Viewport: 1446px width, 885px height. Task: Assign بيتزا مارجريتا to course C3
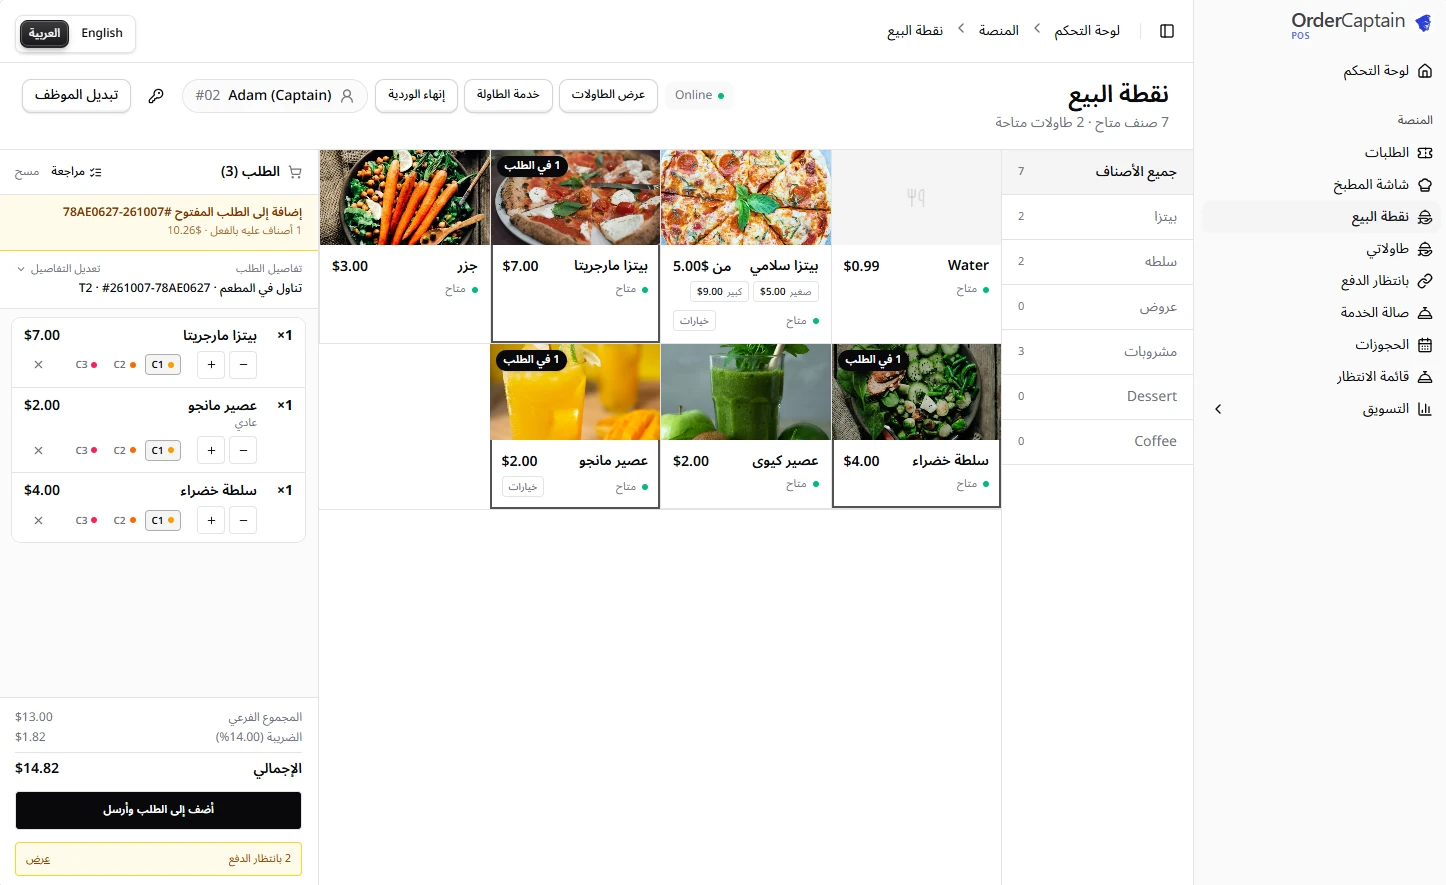tap(87, 365)
